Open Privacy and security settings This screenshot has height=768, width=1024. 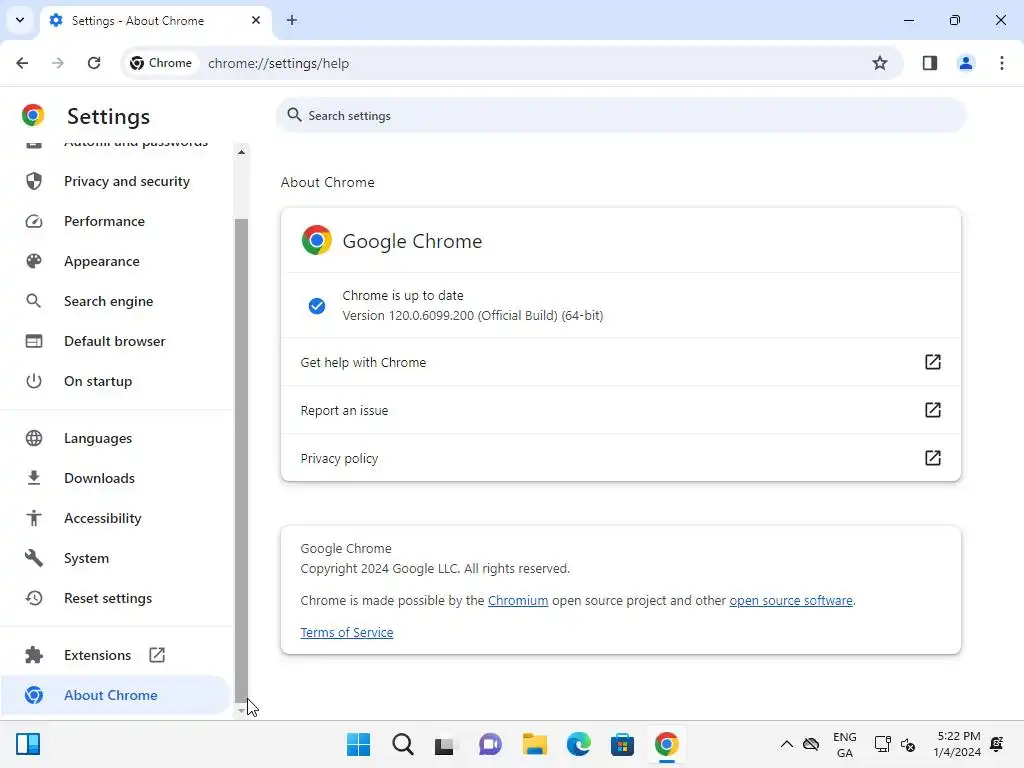tap(116, 181)
